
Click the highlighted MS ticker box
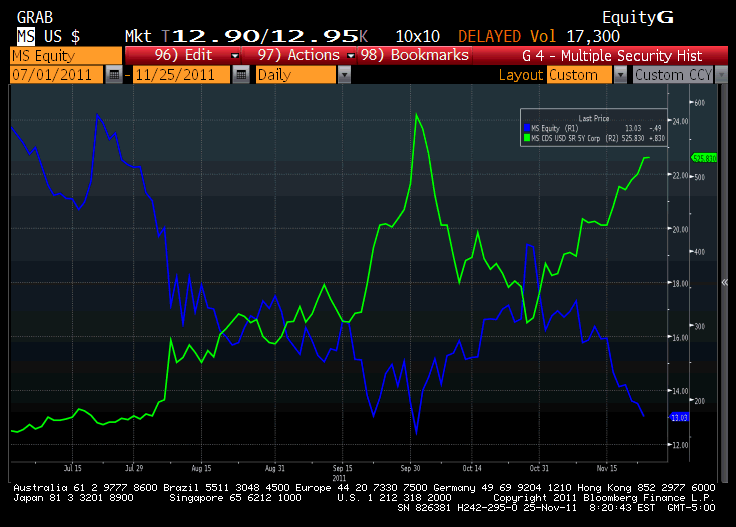click(x=26, y=36)
